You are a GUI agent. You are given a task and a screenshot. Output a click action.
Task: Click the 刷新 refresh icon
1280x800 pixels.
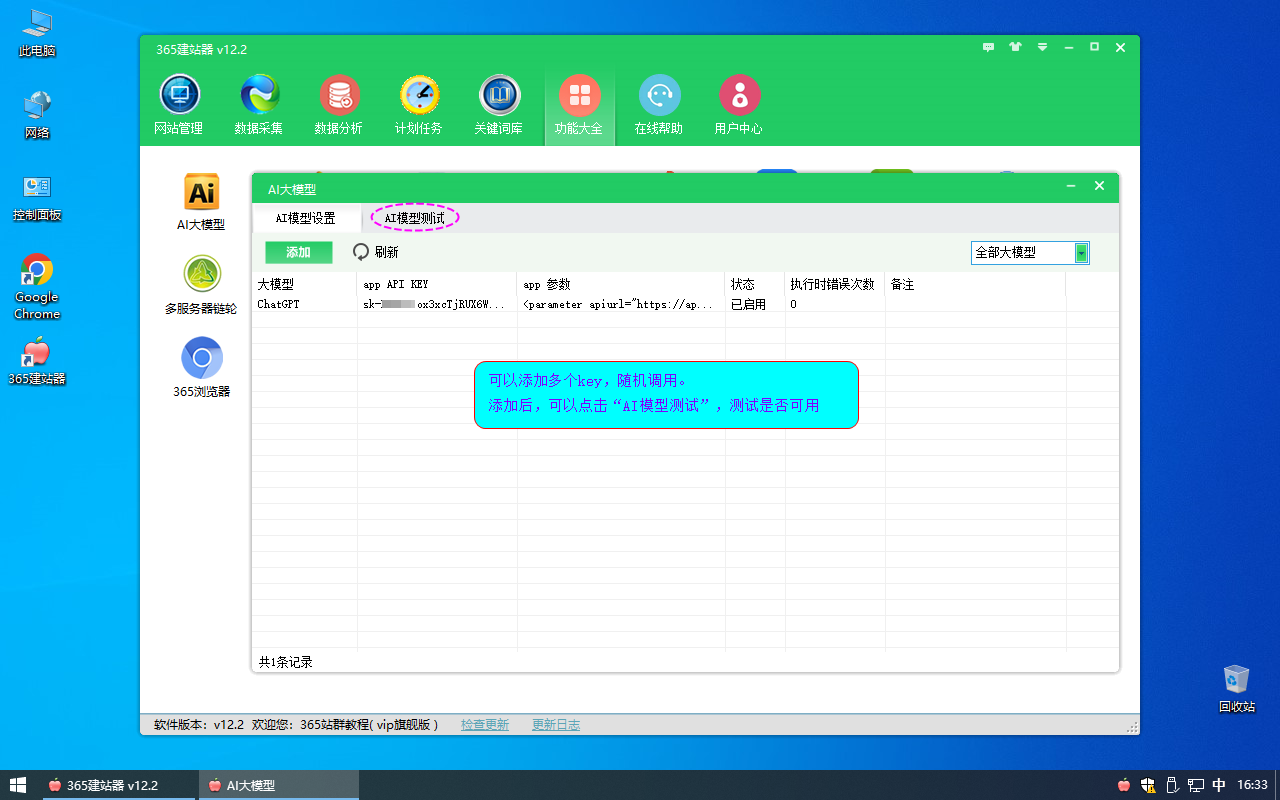[x=361, y=252]
